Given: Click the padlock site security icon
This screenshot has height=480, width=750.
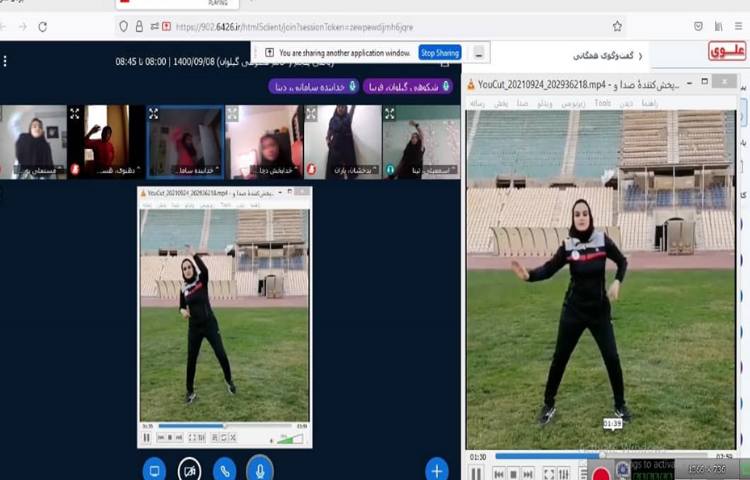Looking at the screenshot, I should (x=139, y=27).
